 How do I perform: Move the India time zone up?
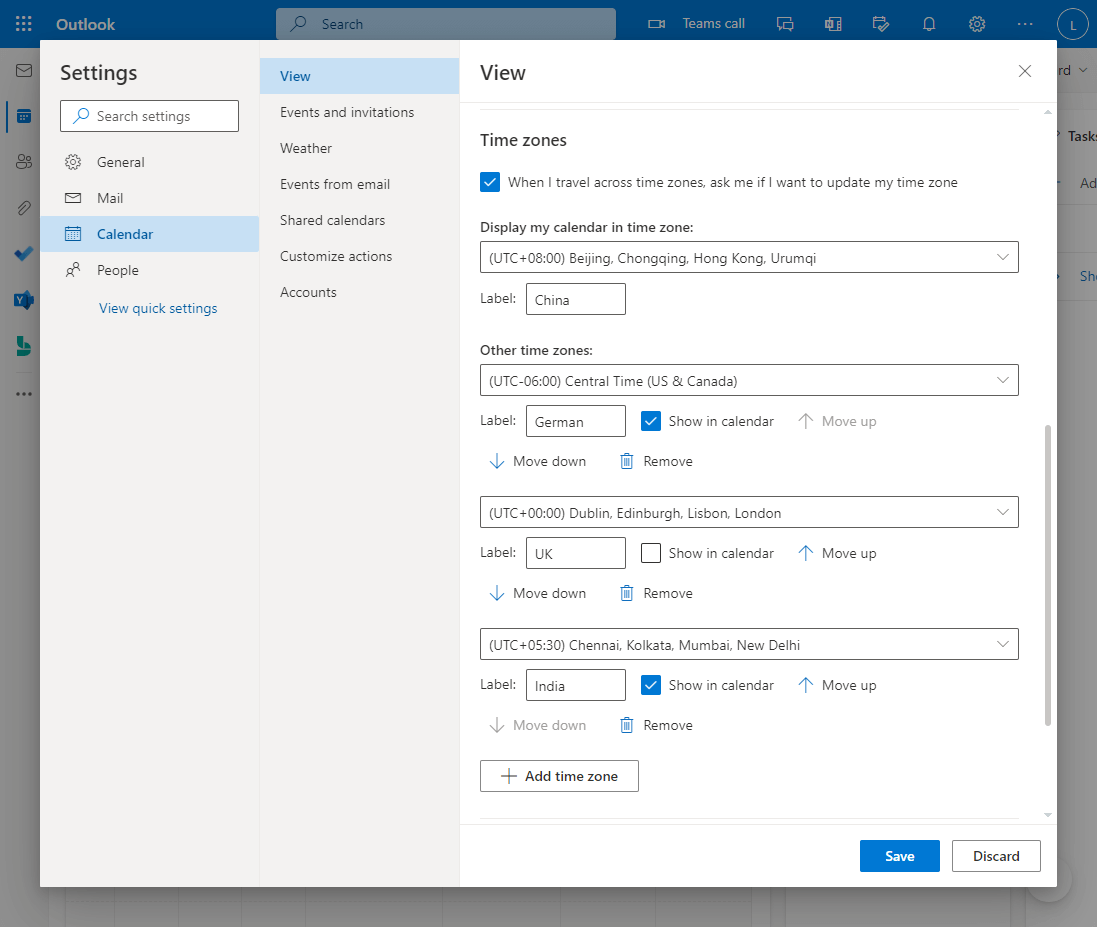coord(837,685)
